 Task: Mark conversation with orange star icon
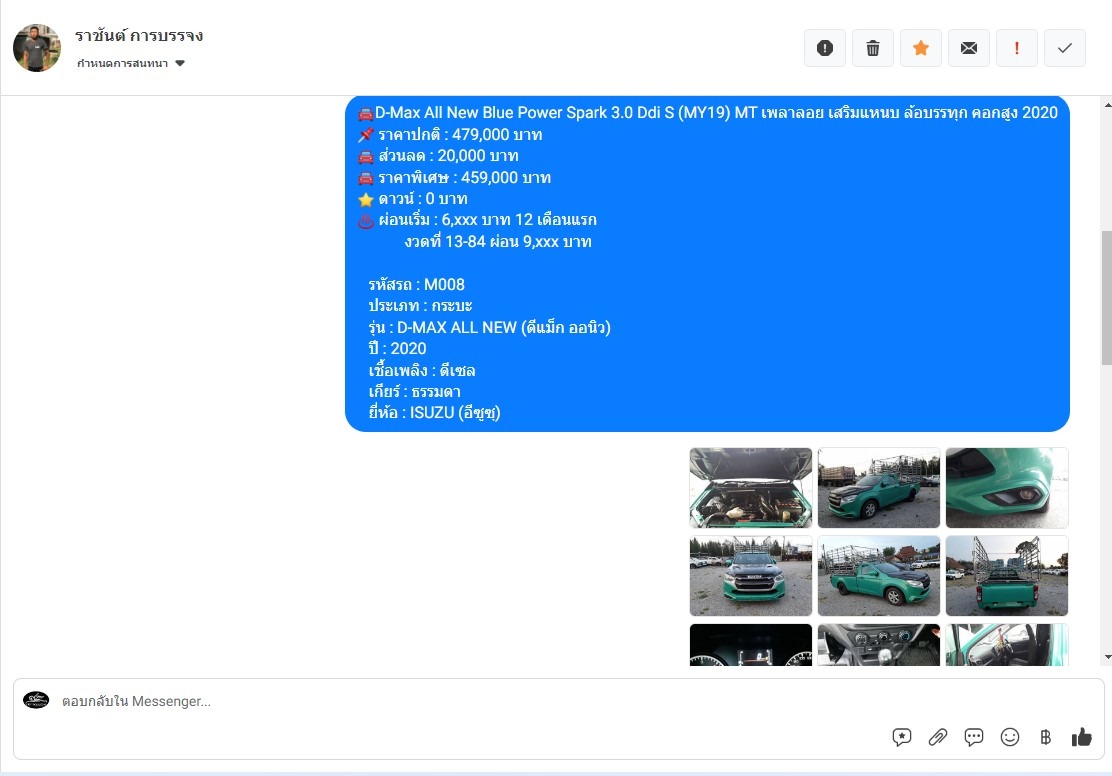pyautogui.click(x=921, y=48)
